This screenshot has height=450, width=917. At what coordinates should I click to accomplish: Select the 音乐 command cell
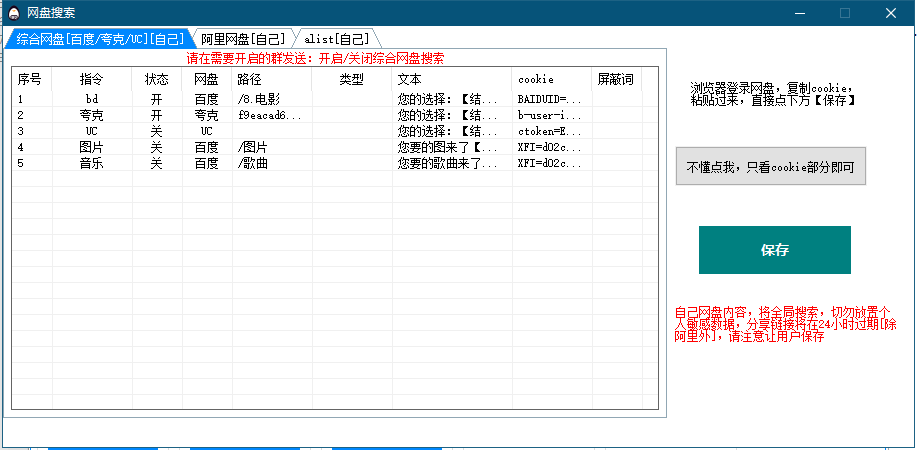(x=92, y=163)
